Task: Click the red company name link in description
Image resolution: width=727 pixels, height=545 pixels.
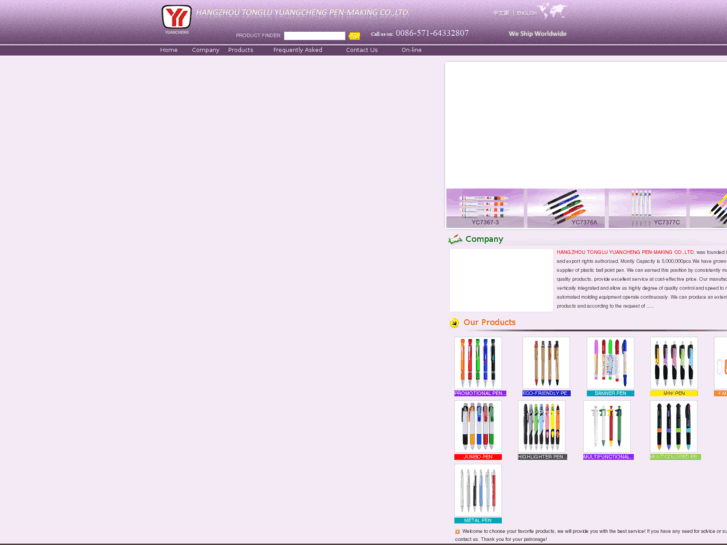Action: [x=625, y=252]
